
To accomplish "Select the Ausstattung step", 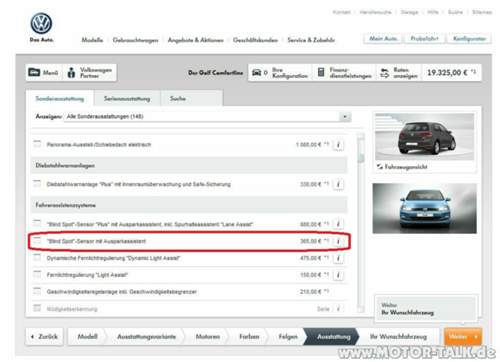I will (333, 337).
